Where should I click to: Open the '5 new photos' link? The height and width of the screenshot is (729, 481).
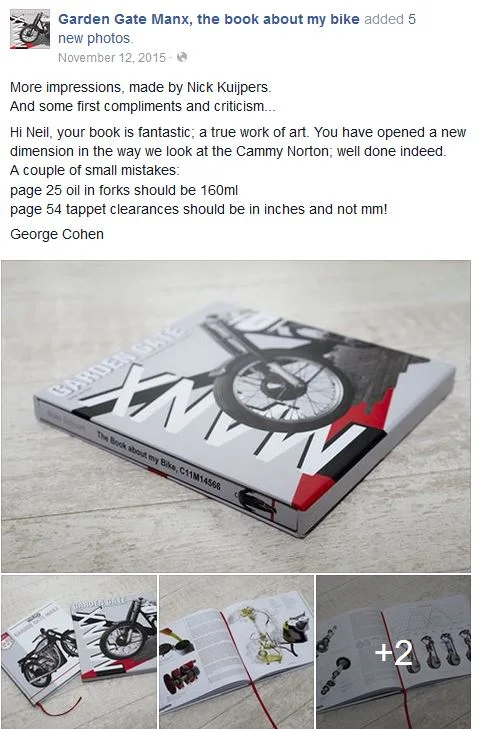pos(237,29)
